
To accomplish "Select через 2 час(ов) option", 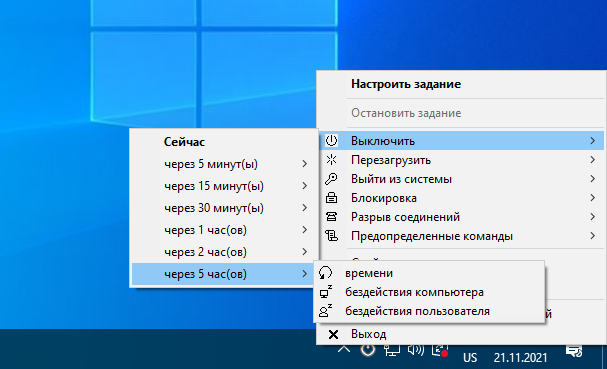I will tap(223, 252).
